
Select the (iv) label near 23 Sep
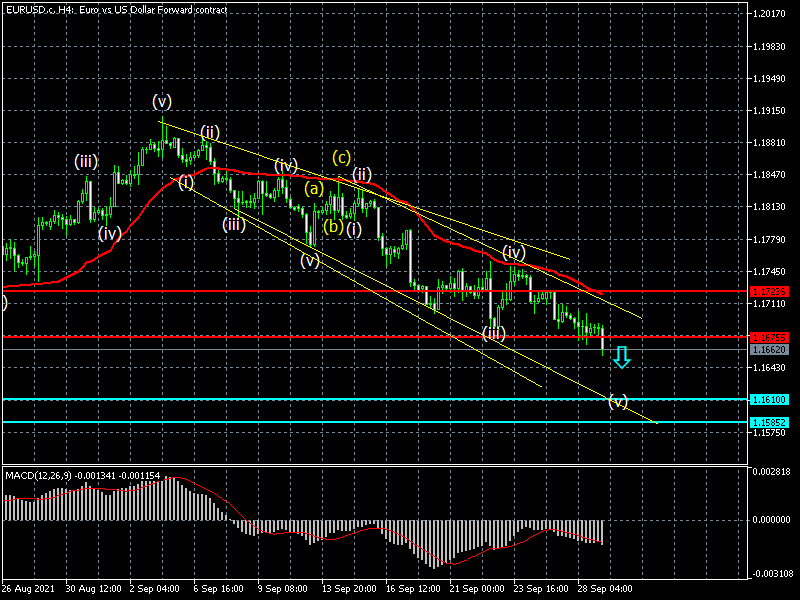(x=514, y=251)
